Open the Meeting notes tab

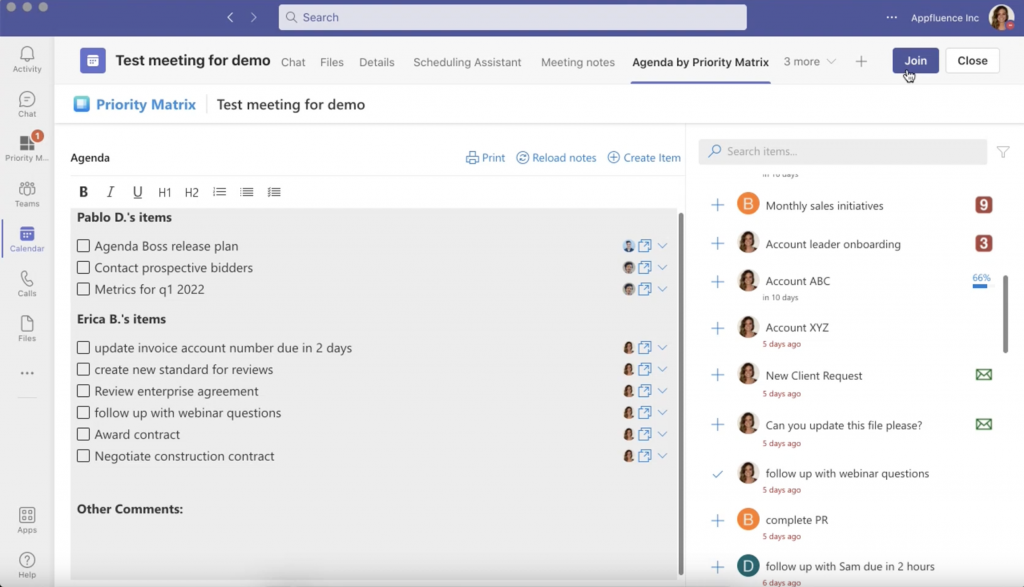pos(577,61)
